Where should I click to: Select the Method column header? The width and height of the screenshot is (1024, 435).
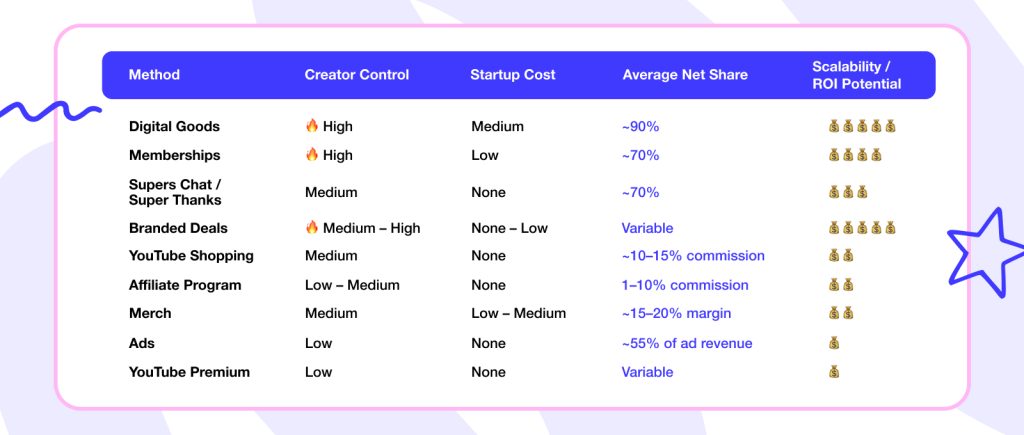coord(154,75)
